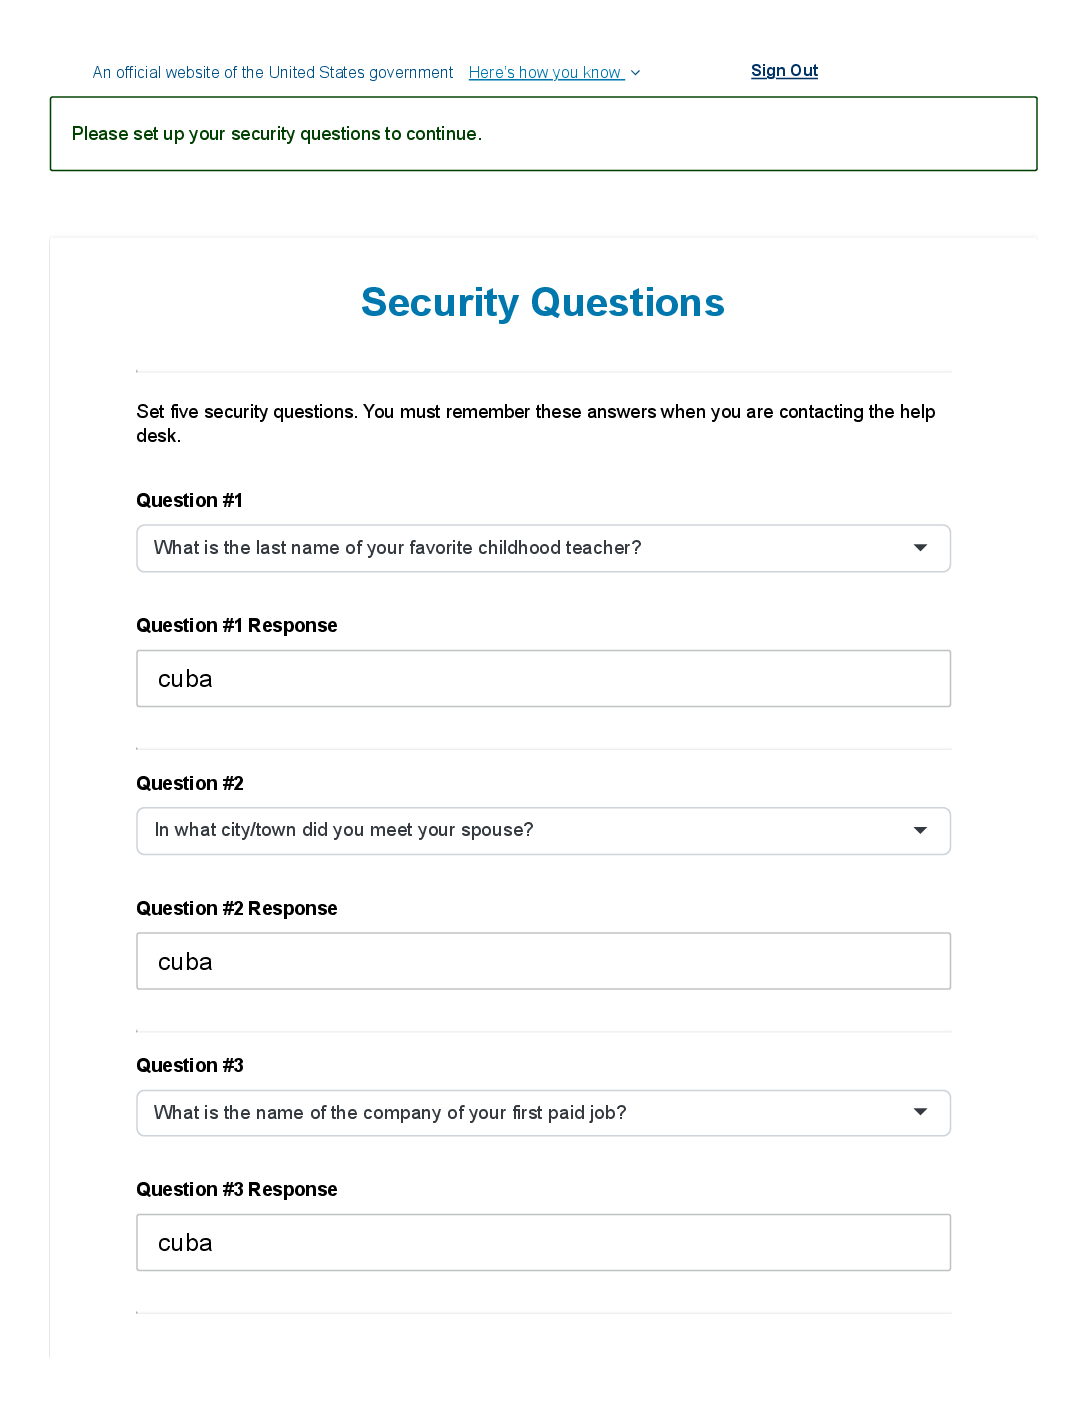Focus the Question #1 Response text field
This screenshot has height=1408, width=1088.
tap(543, 679)
